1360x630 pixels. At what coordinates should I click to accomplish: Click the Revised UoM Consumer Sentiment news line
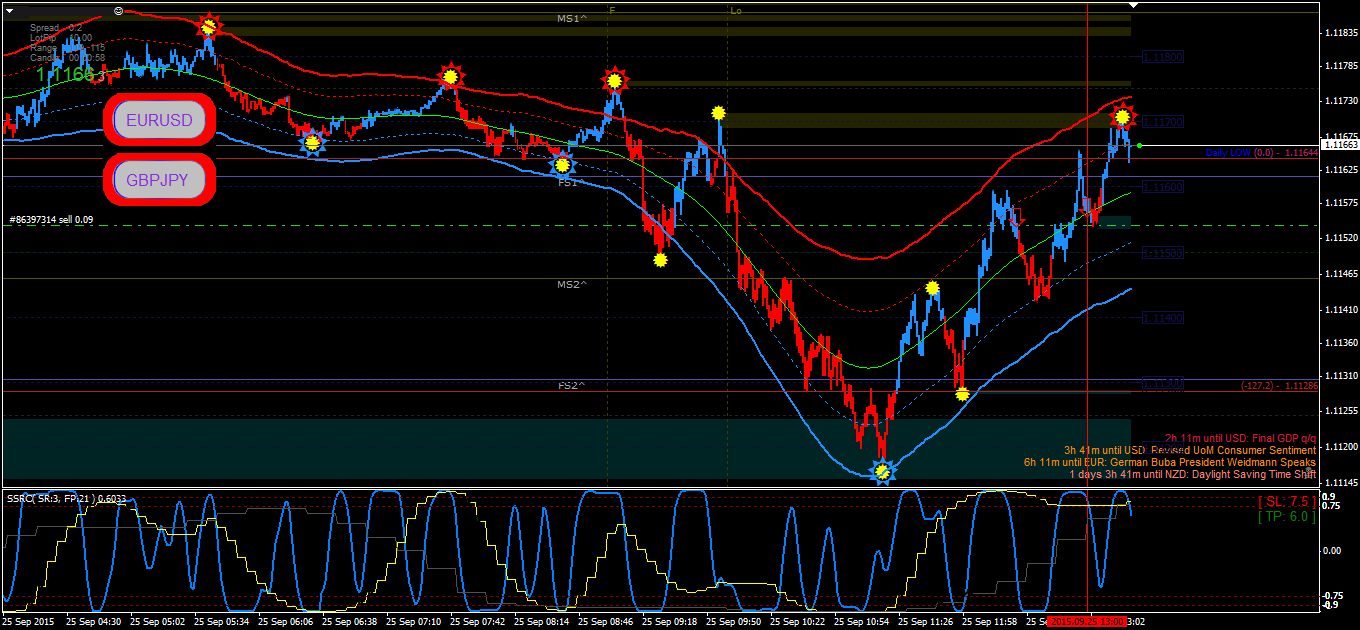(x=1190, y=450)
